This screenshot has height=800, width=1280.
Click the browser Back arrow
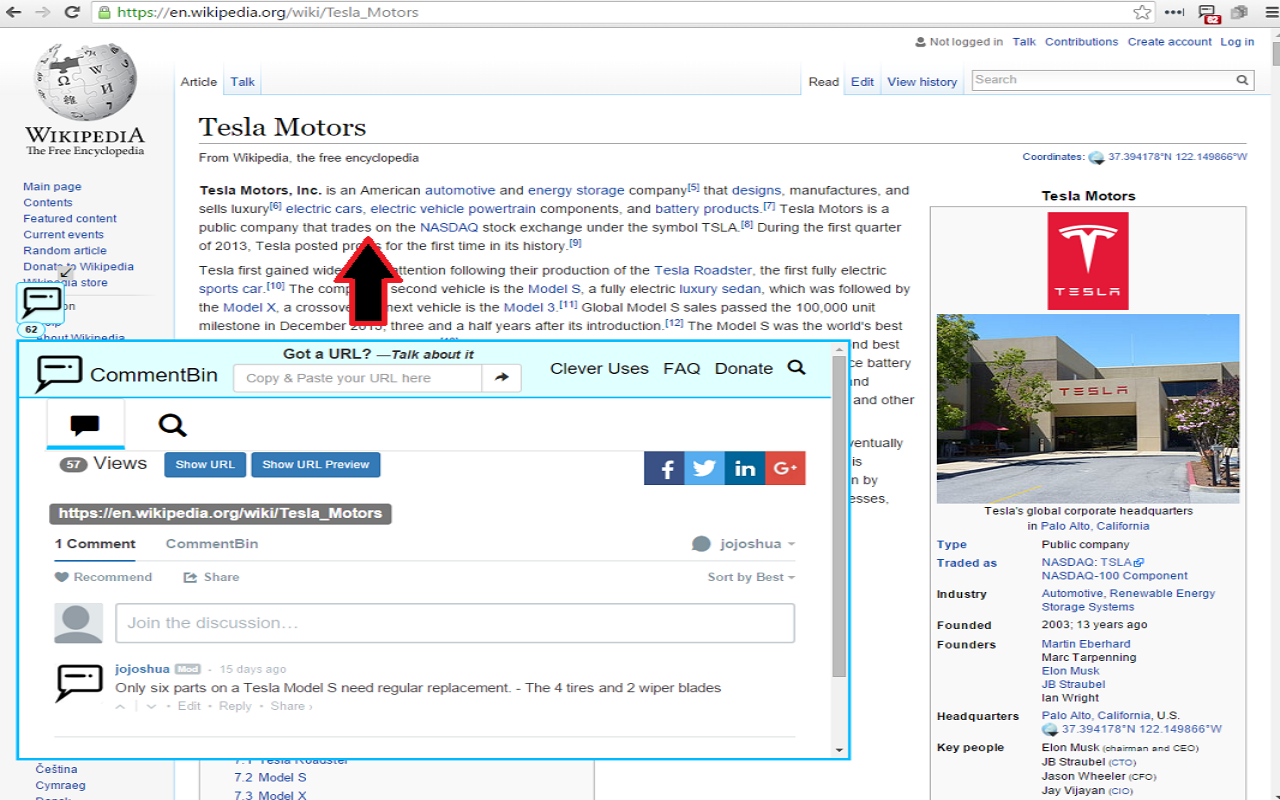tap(15, 12)
